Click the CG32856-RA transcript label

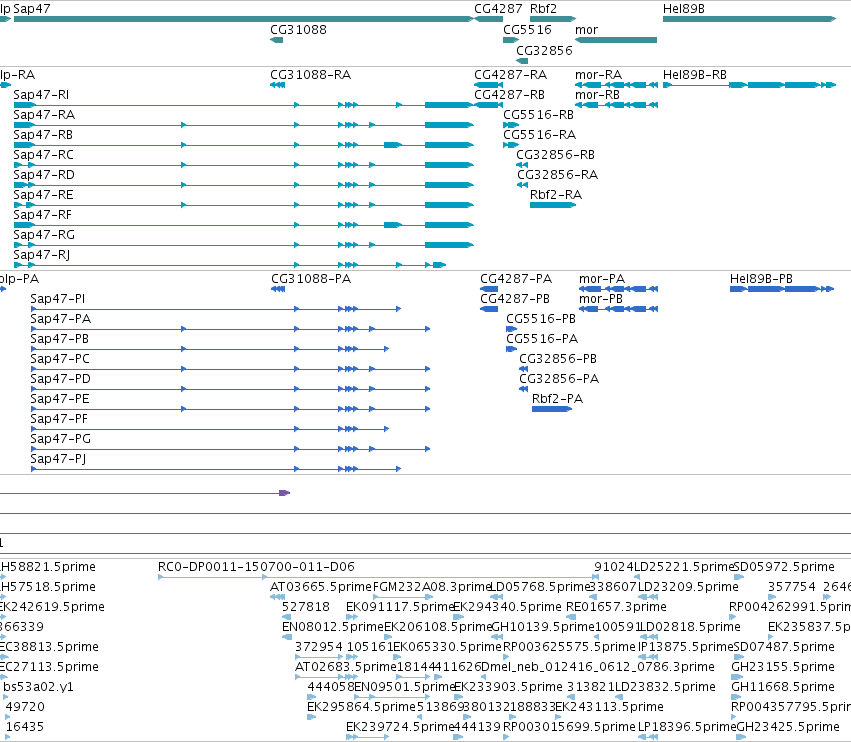557,175
